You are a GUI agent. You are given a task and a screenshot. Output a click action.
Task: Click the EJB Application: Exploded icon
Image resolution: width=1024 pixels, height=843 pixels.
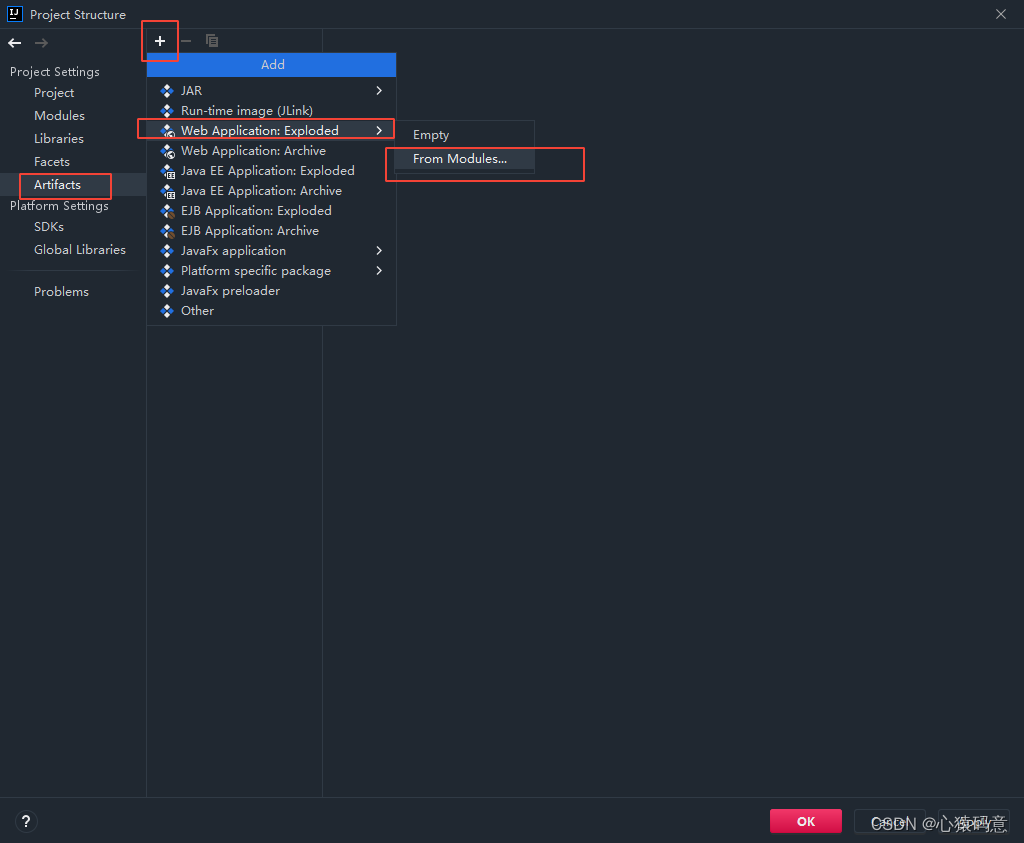[168, 211]
